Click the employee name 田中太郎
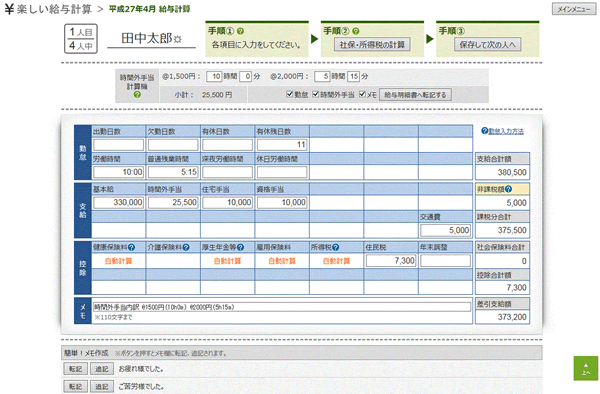The height and width of the screenshot is (394, 600). (x=147, y=38)
